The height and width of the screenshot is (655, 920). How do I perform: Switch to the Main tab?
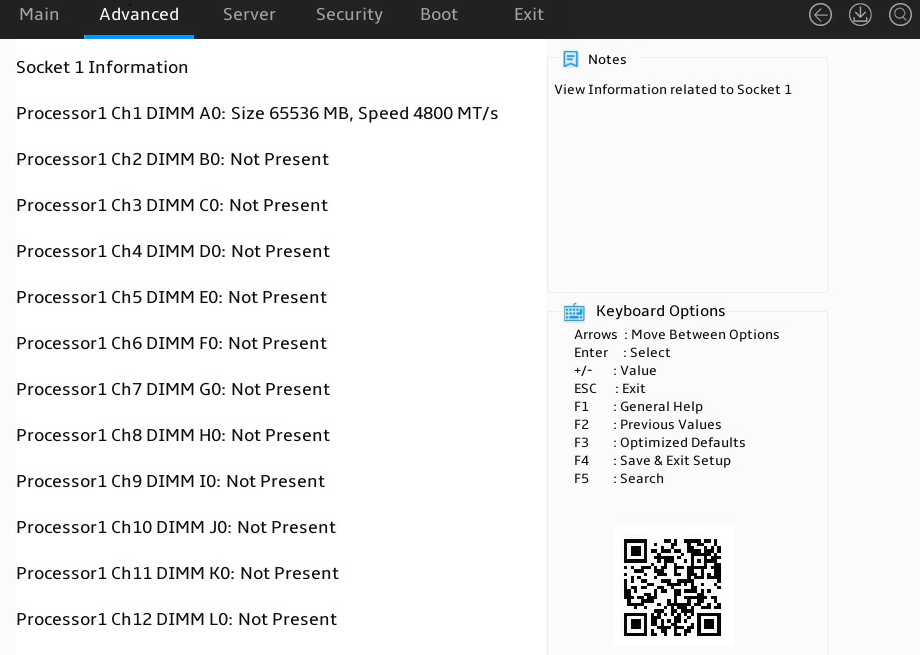pyautogui.click(x=39, y=15)
